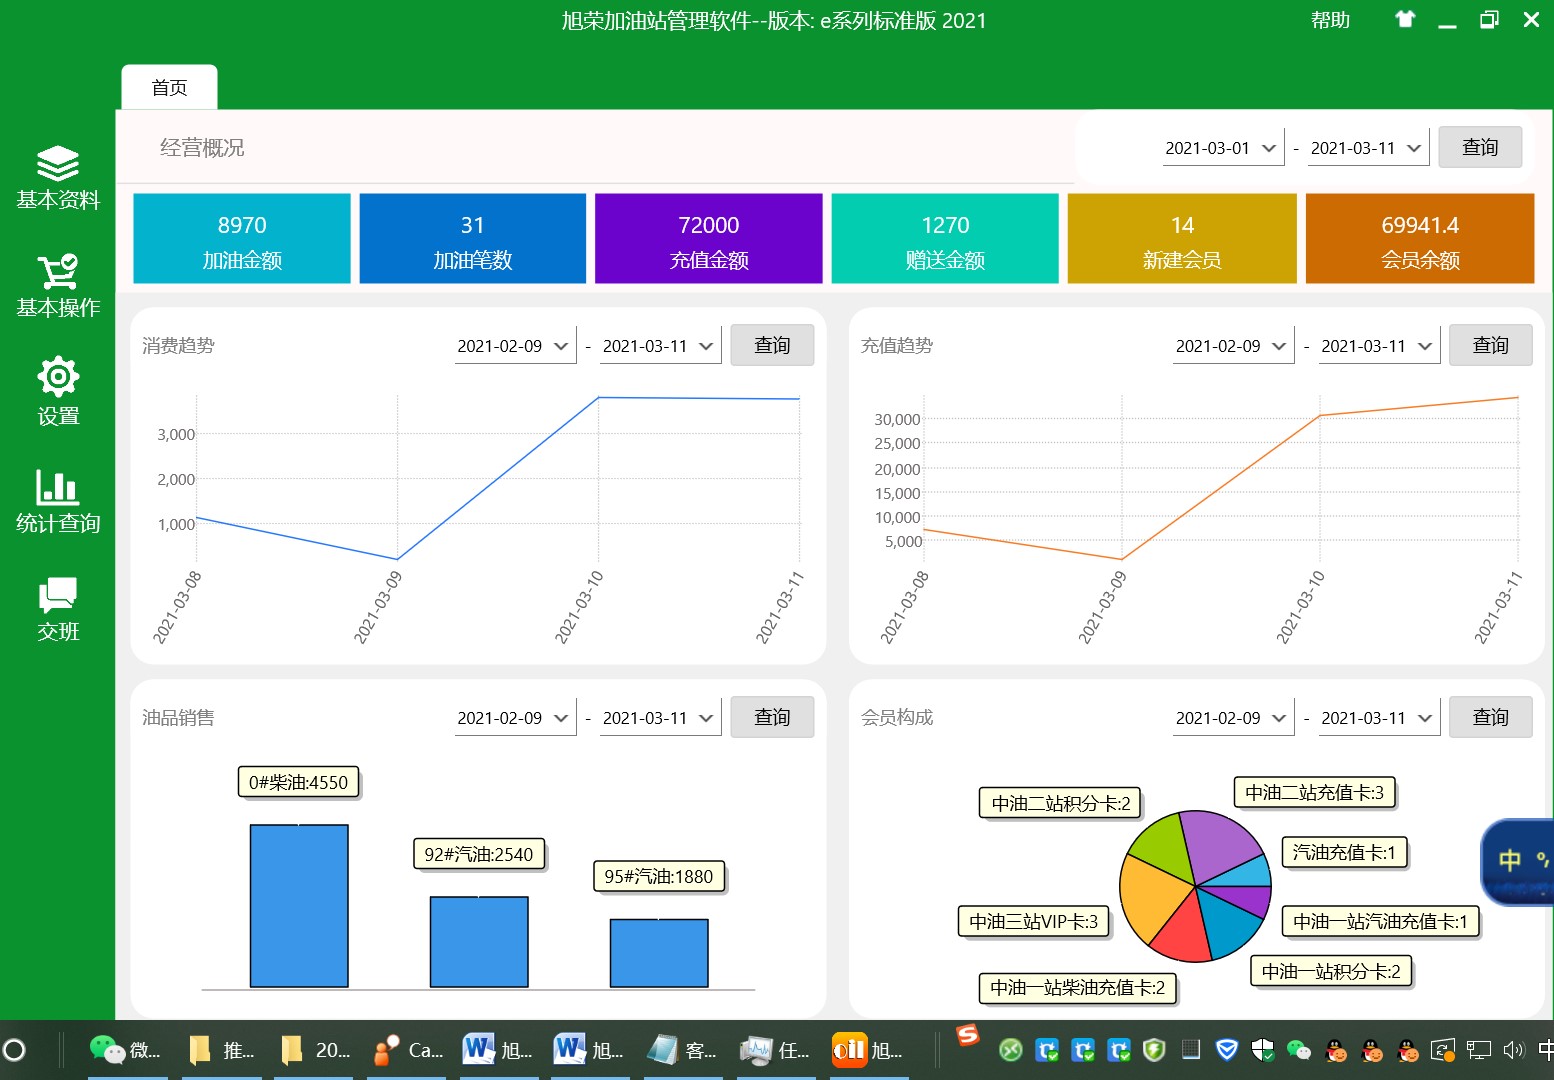The image size is (1554, 1080).
Task: Click the 汽油充值卡:1 pie label
Action: click(1345, 852)
